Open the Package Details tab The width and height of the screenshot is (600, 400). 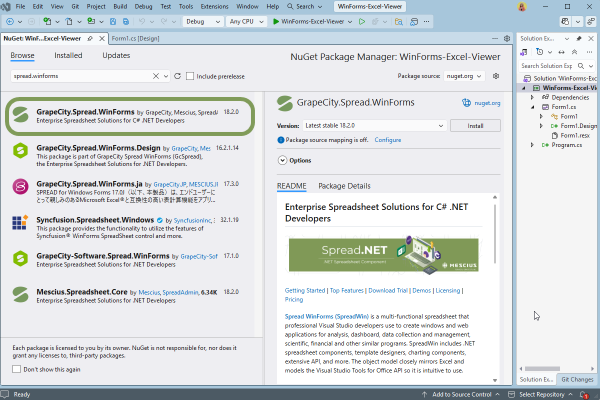344,186
